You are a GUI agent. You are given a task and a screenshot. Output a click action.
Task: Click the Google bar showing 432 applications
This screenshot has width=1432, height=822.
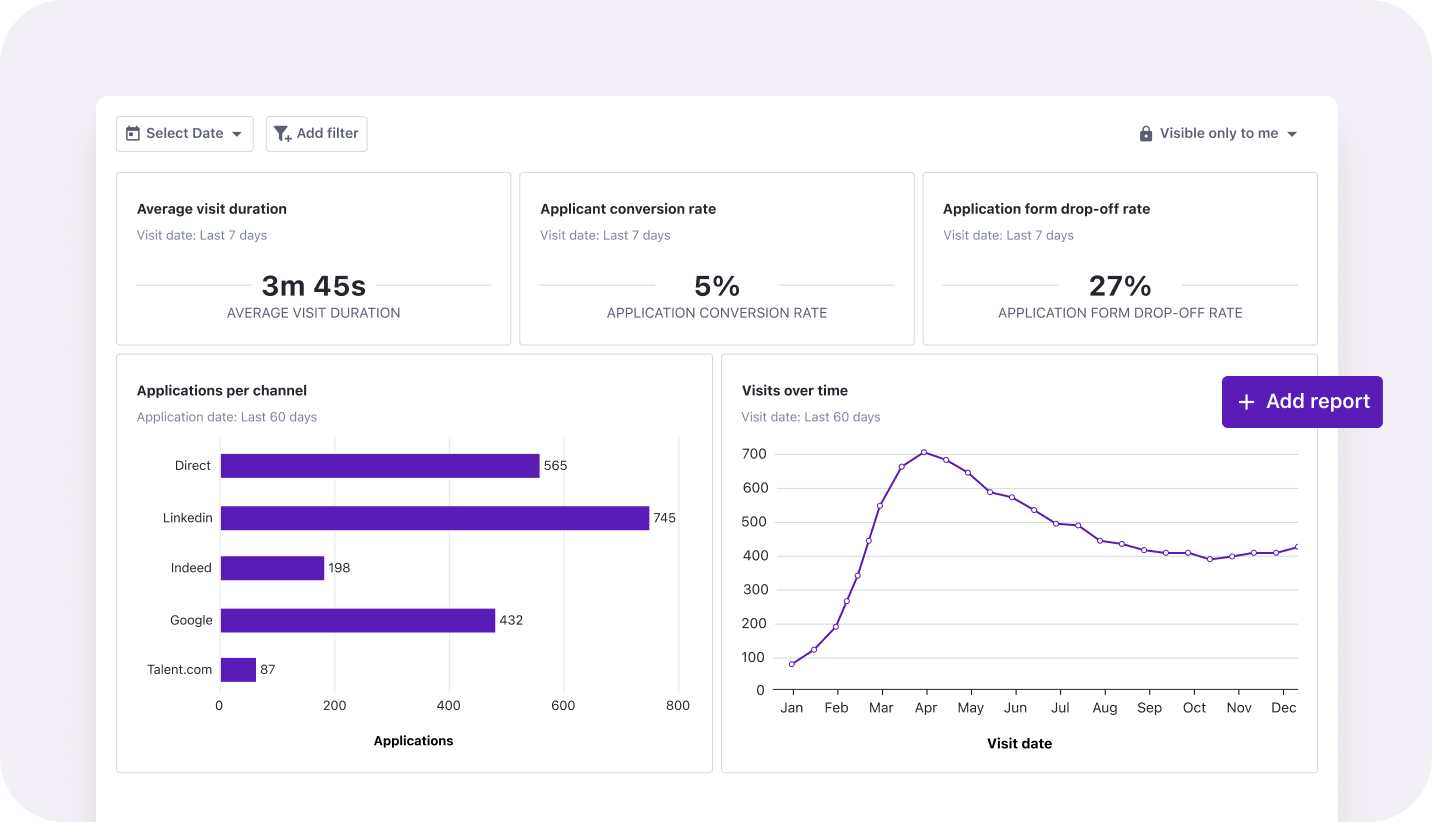coord(355,620)
